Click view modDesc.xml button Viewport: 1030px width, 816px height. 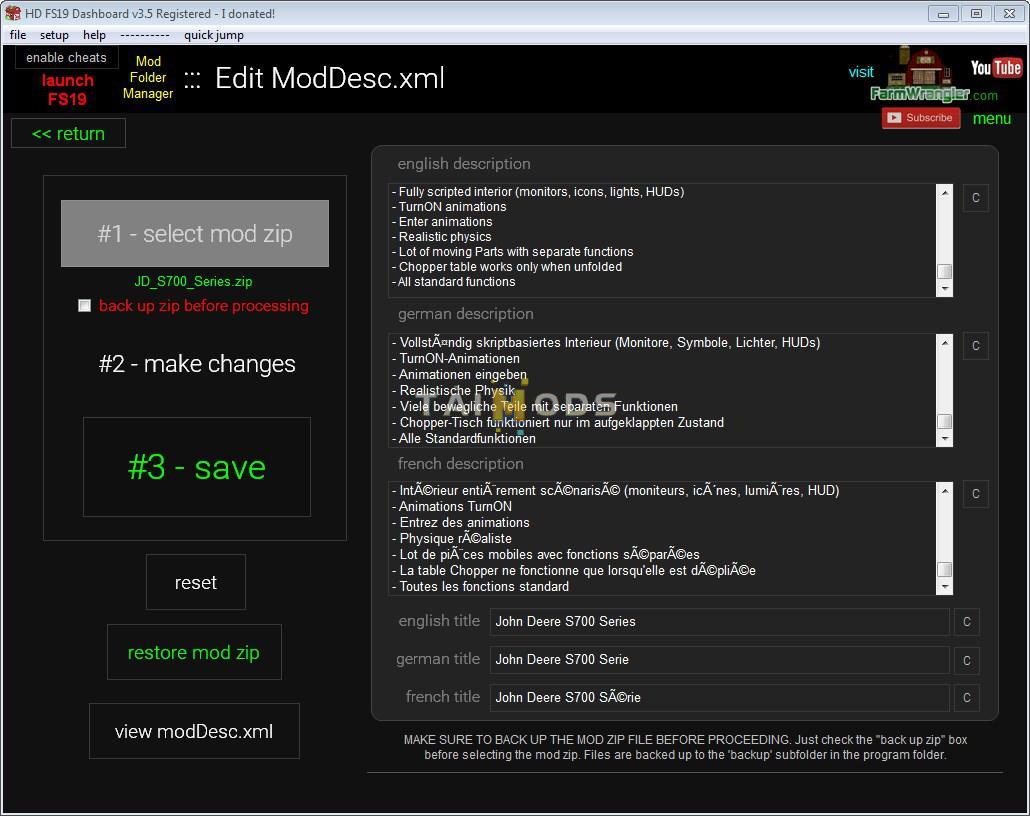click(x=194, y=731)
